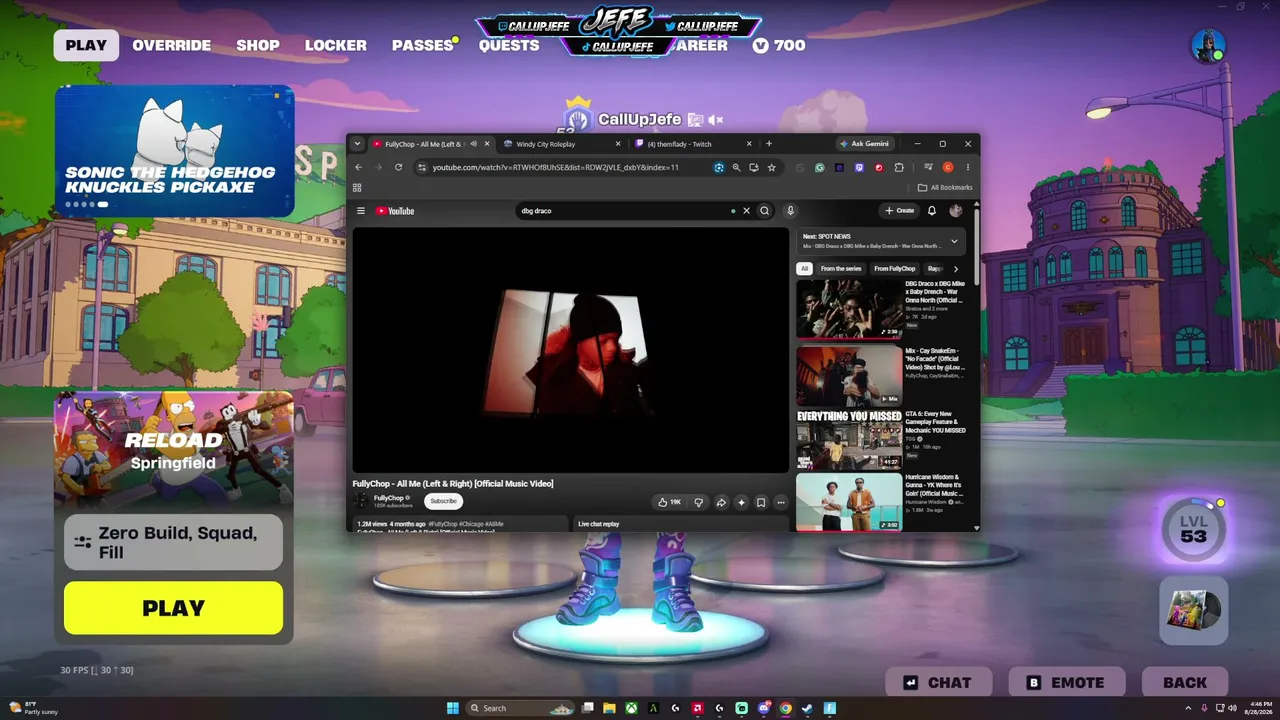Viewport: 1280px width, 720px height.
Task: Open the Grammarly extension icon in Chrome
Action: click(x=819, y=167)
